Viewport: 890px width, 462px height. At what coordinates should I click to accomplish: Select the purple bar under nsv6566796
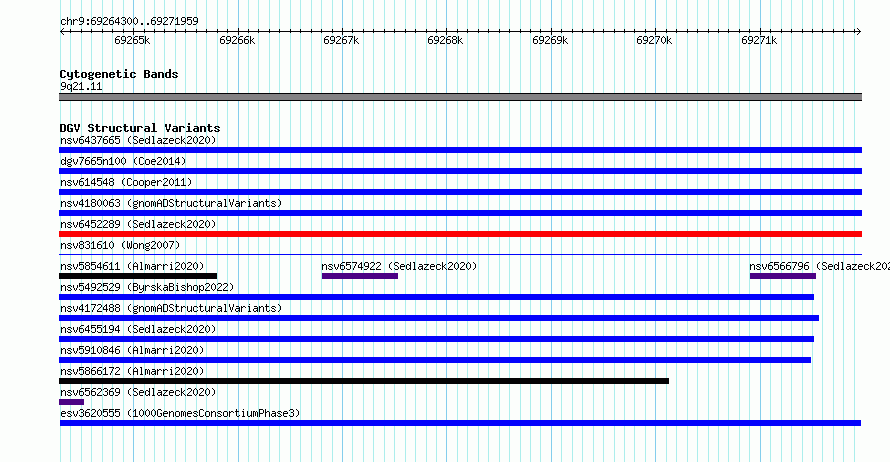tap(783, 276)
